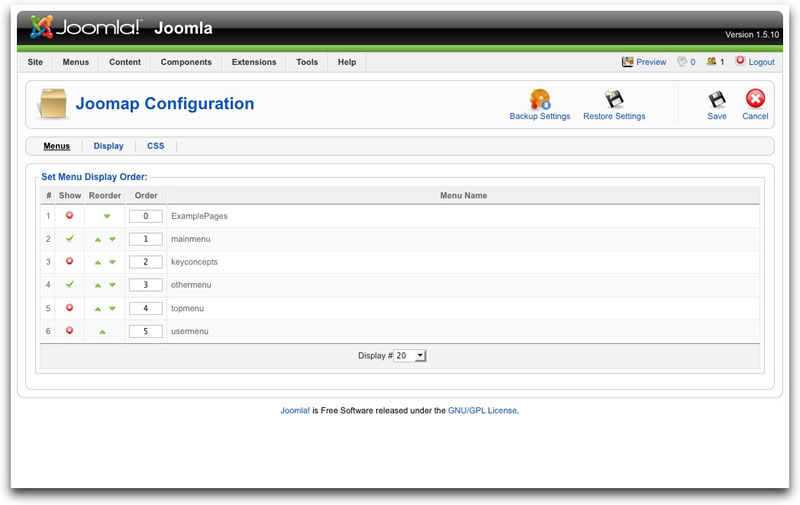Click the logged-in users count icon
Image resolution: width=800 pixels, height=505 pixels.
[x=711, y=61]
